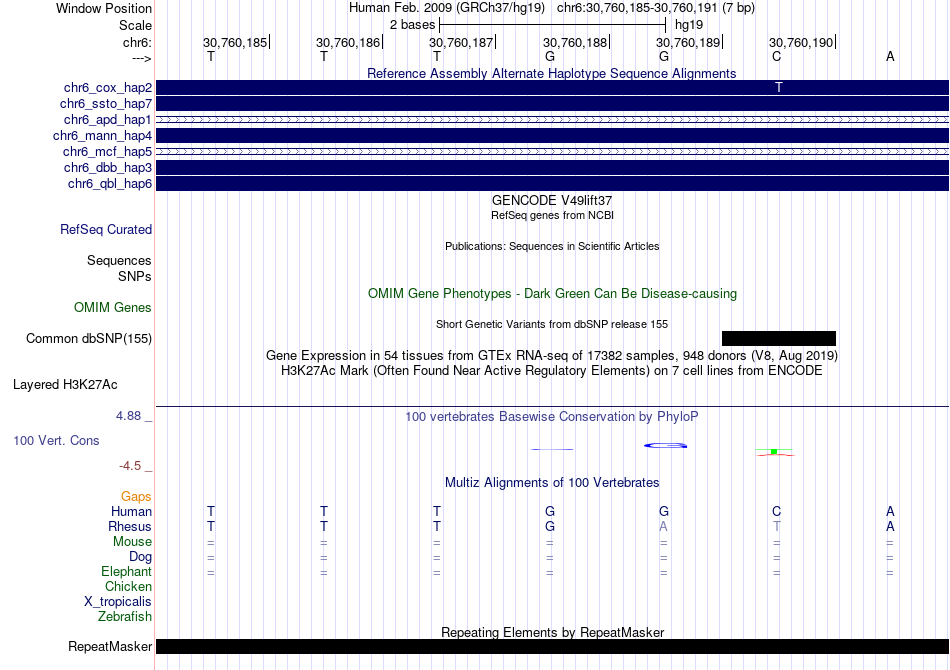Click the Zebrafish alignment row label
Image resolution: width=950 pixels, height=670 pixels.
(125, 617)
